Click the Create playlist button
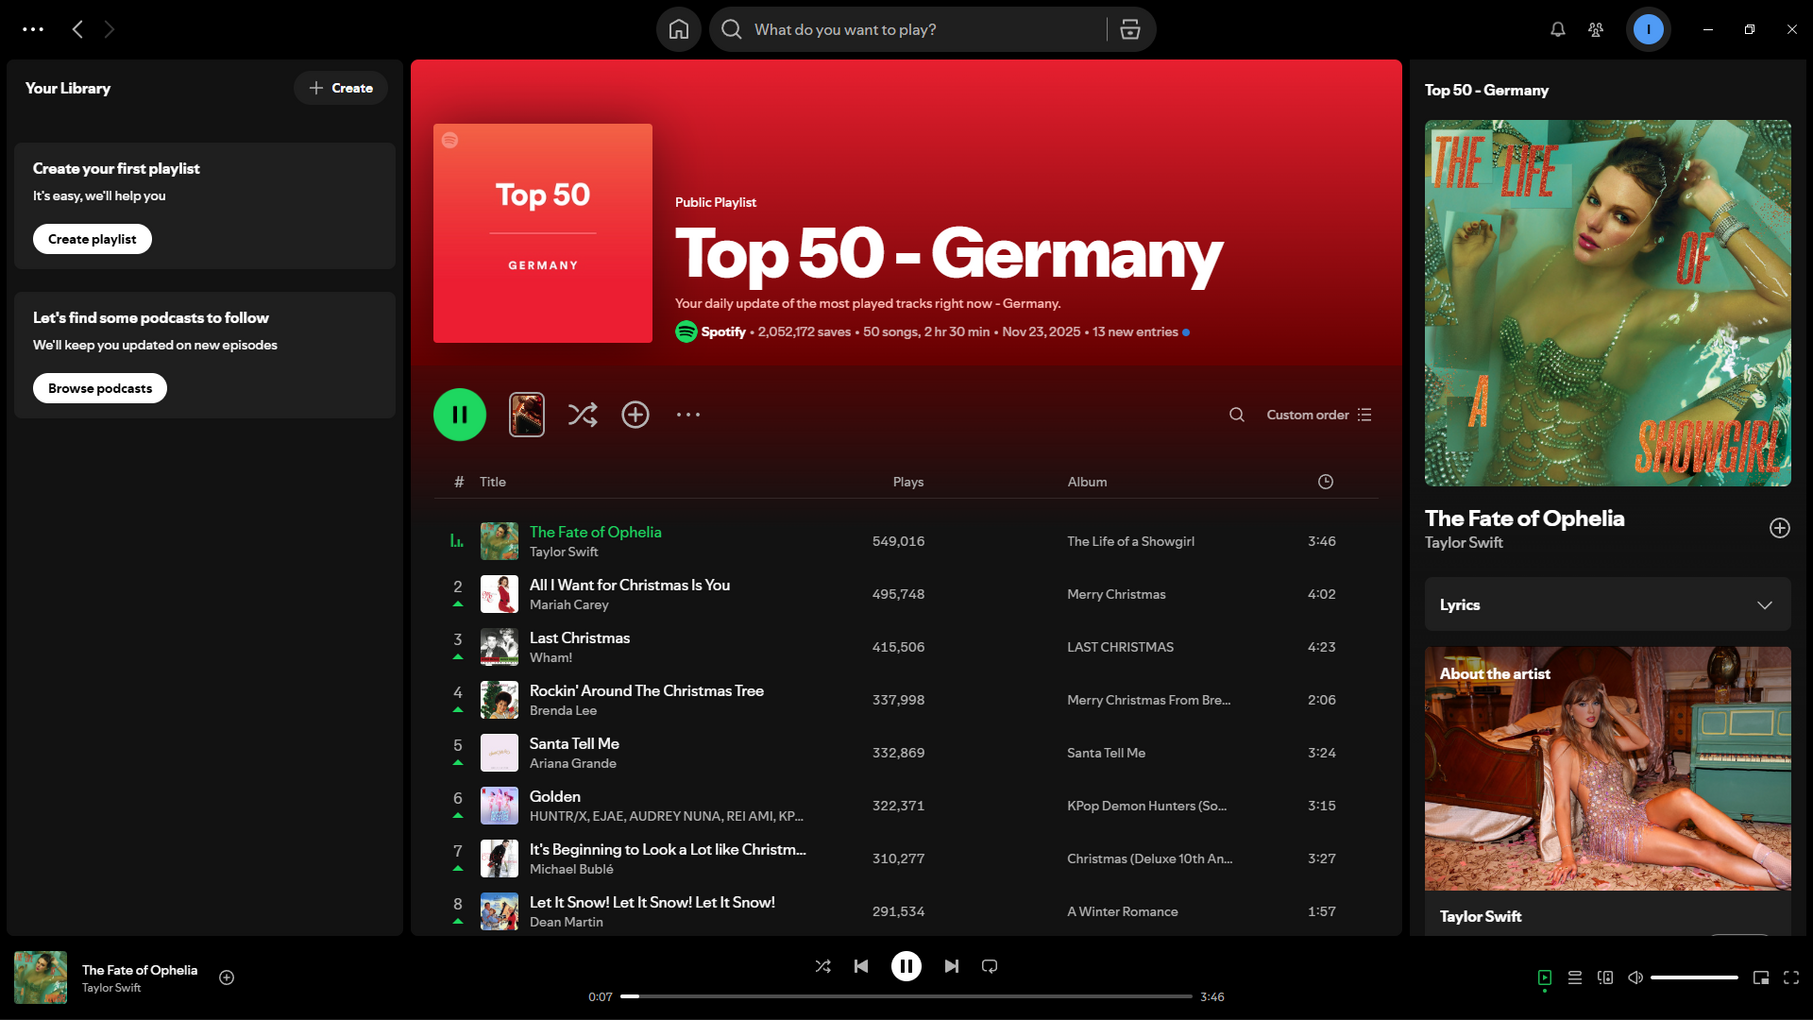 [x=92, y=239]
